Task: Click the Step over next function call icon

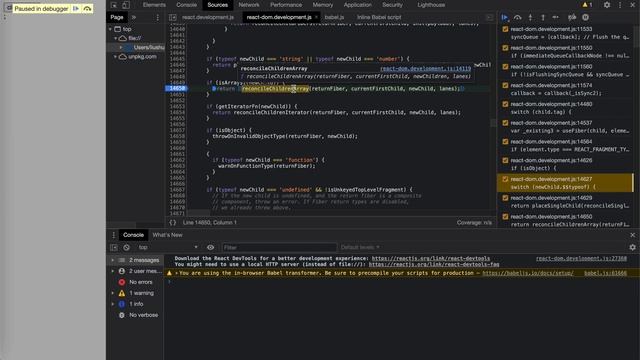Action: point(518,17)
